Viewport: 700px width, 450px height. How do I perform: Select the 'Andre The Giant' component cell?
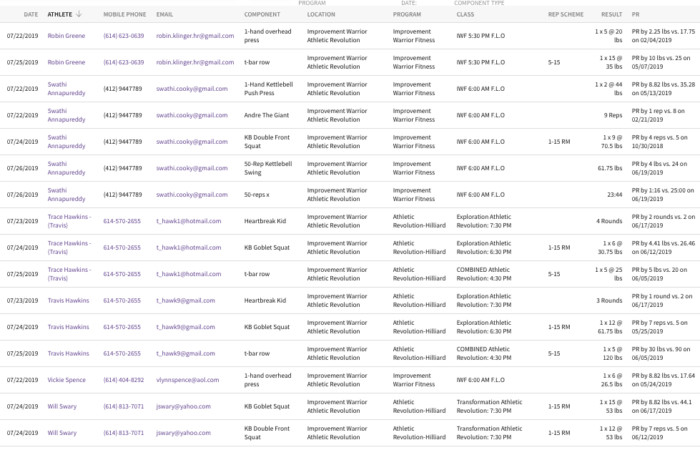click(267, 115)
